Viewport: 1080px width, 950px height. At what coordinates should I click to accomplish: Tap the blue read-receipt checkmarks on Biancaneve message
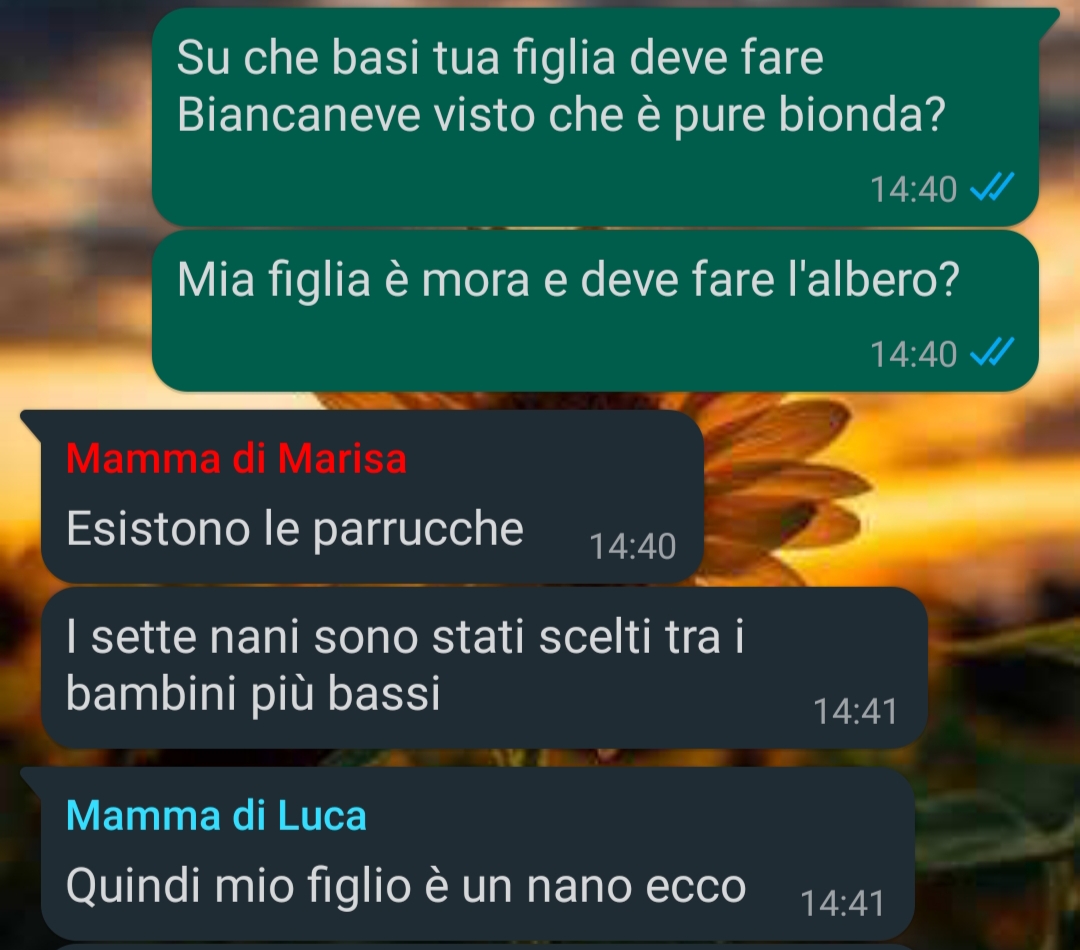coord(992,187)
